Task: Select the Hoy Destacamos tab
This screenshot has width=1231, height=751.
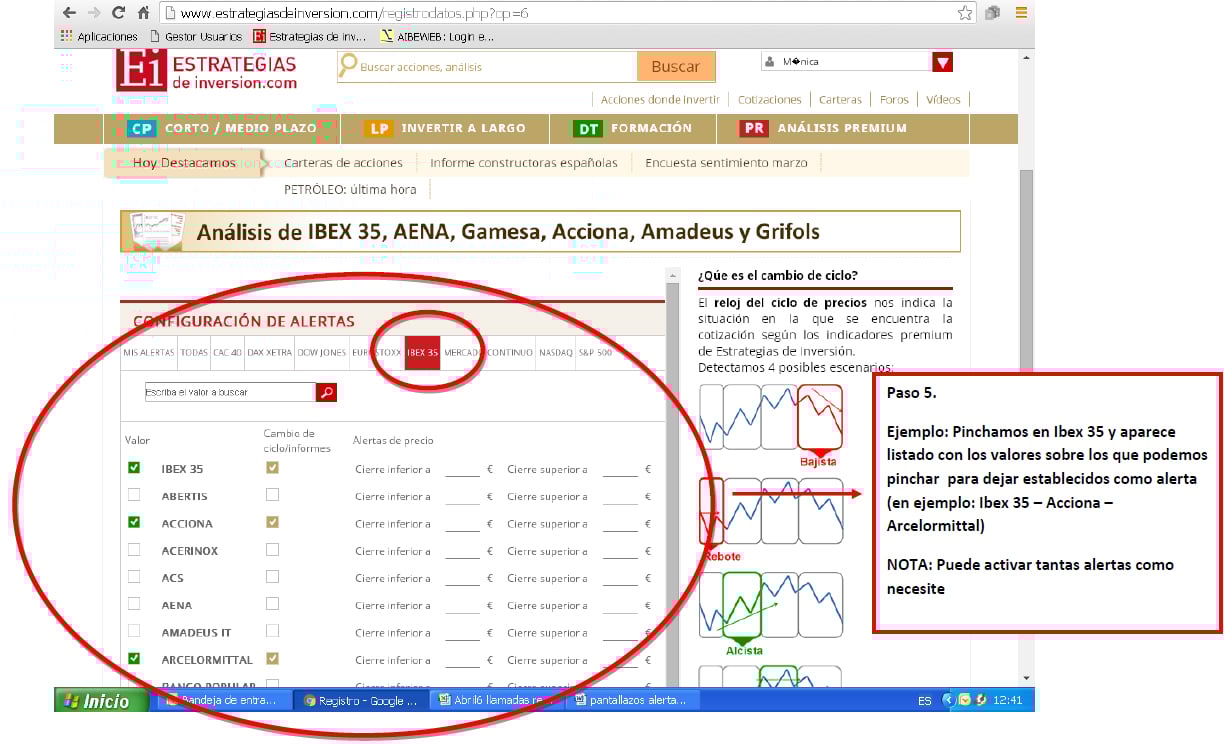Action: coord(184,162)
